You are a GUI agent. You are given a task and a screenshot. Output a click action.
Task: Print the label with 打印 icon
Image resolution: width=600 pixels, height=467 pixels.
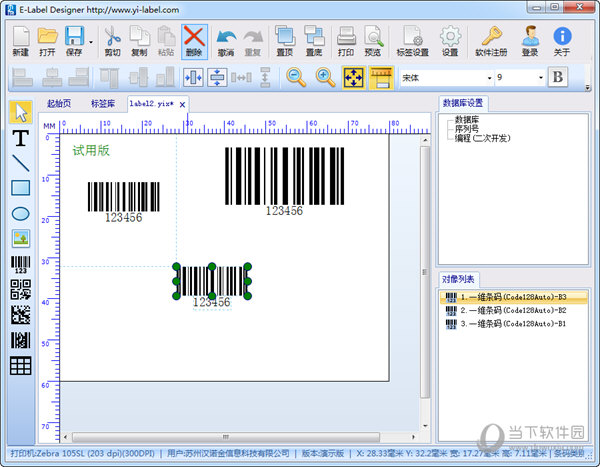[346, 41]
